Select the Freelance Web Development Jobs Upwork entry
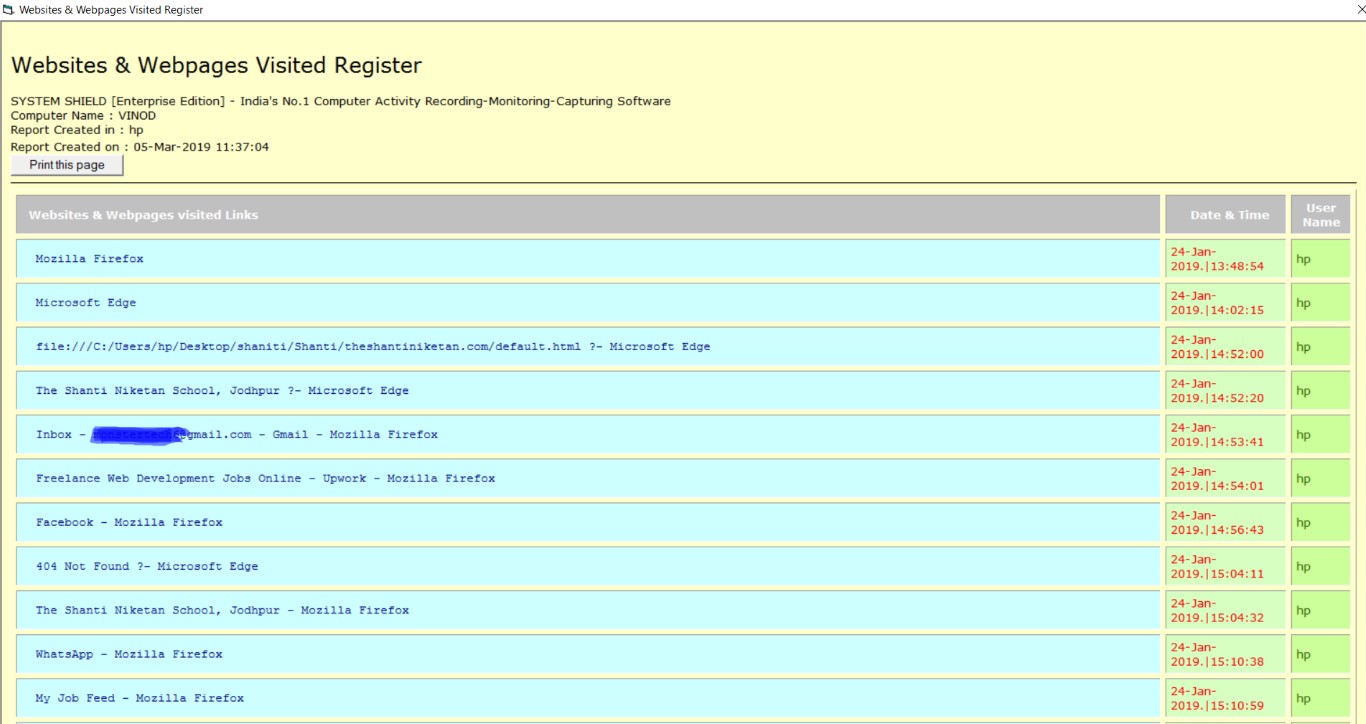1366x724 pixels. (588, 479)
